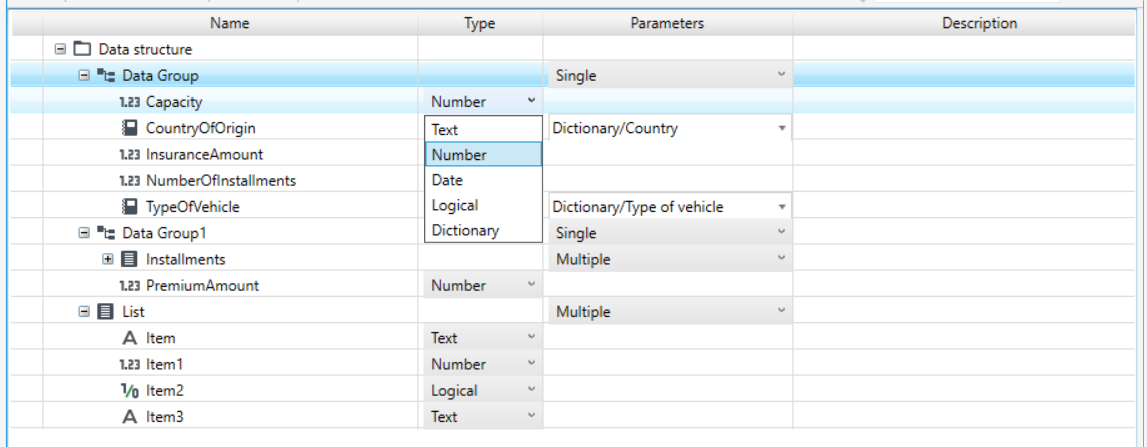This screenshot has height=447, width=1147.
Task: Open the Item2 type dropdown showing Logical
Action: pos(483,391)
